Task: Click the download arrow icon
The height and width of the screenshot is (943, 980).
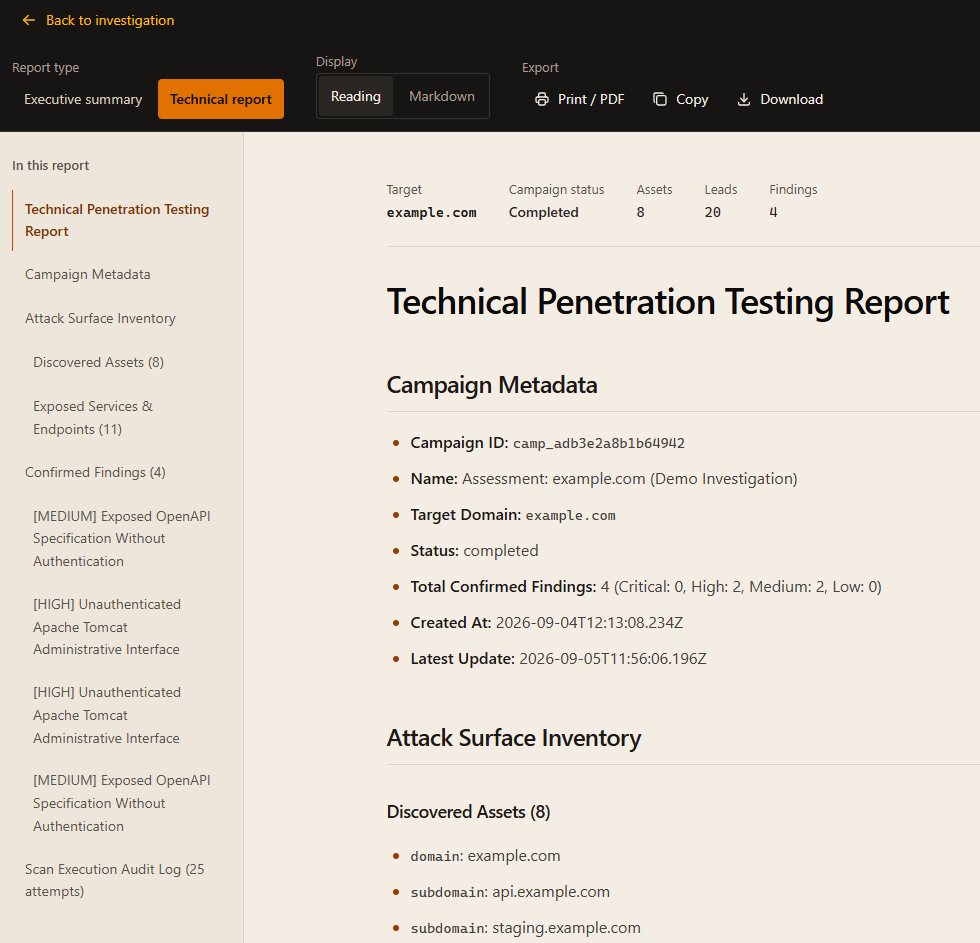Action: 744,99
